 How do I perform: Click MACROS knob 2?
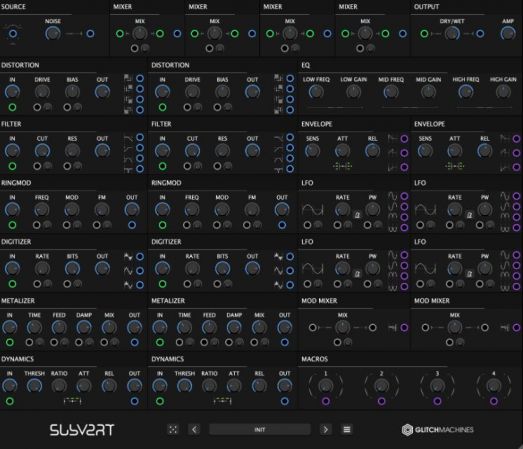click(x=382, y=386)
